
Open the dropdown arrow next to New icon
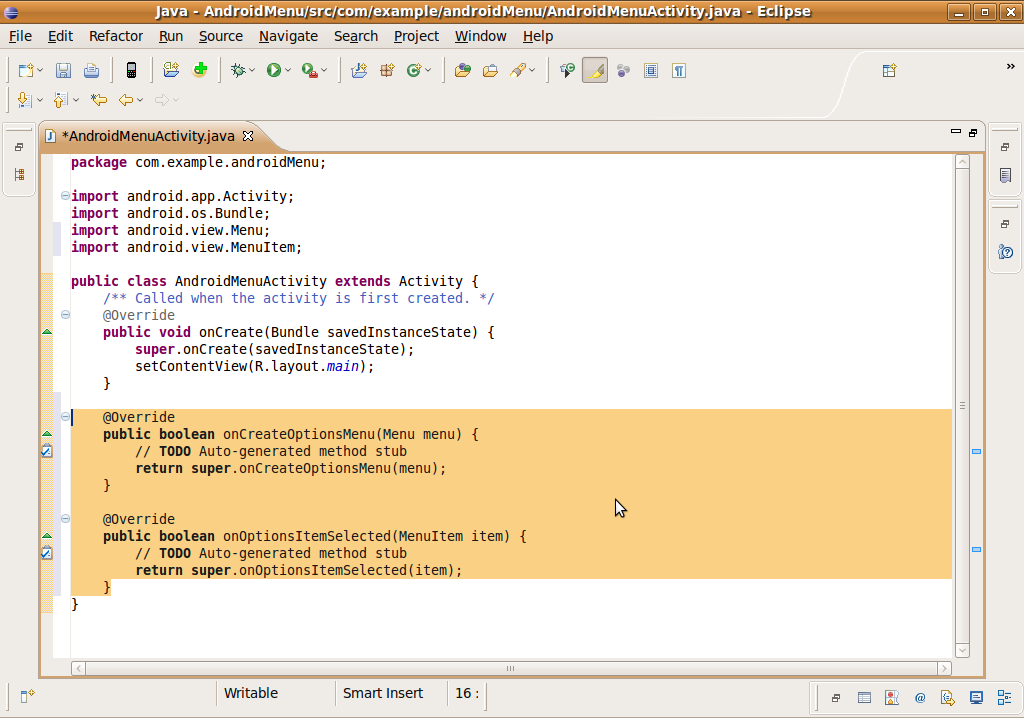pyautogui.click(x=40, y=71)
